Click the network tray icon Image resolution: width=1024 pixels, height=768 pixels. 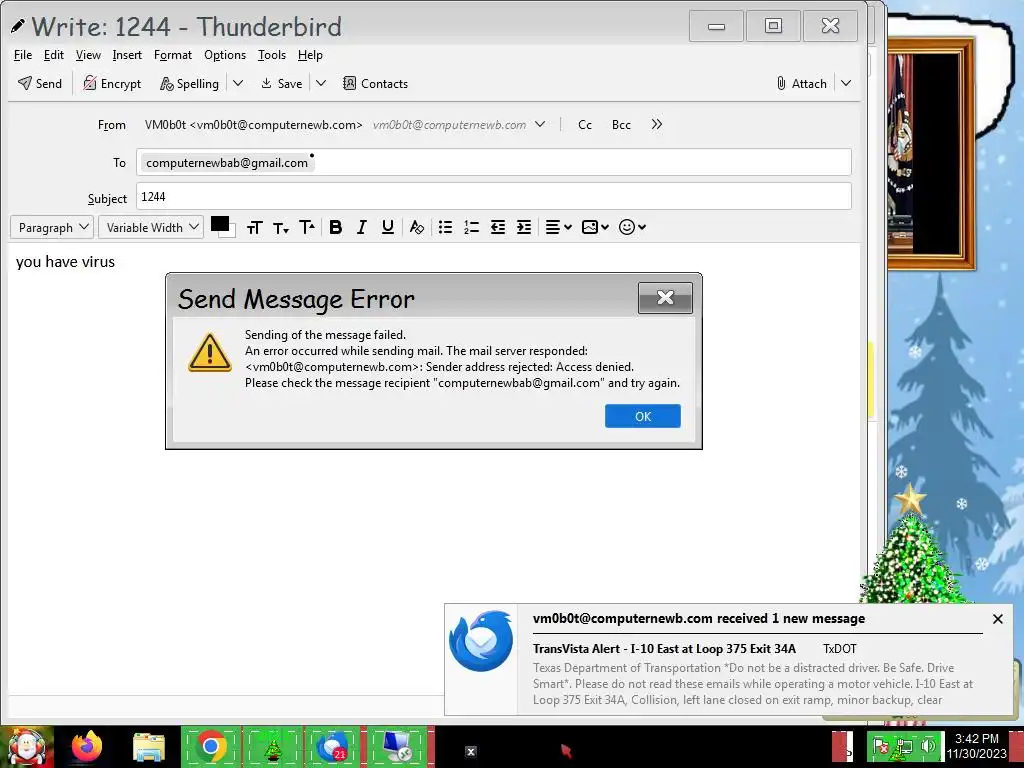[904, 746]
